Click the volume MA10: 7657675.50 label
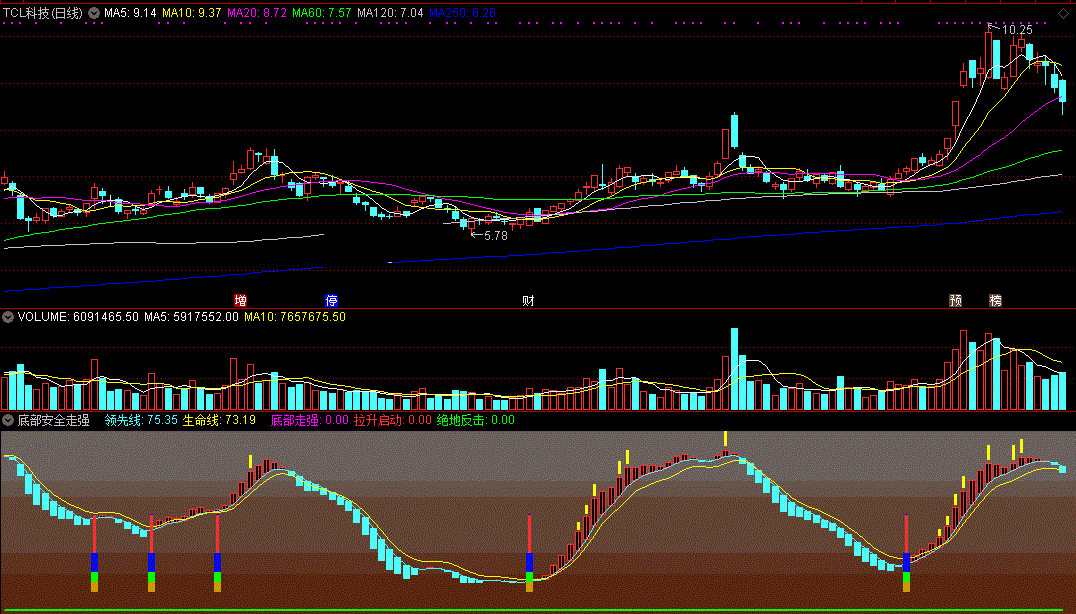The image size is (1076, 614). 295,317
